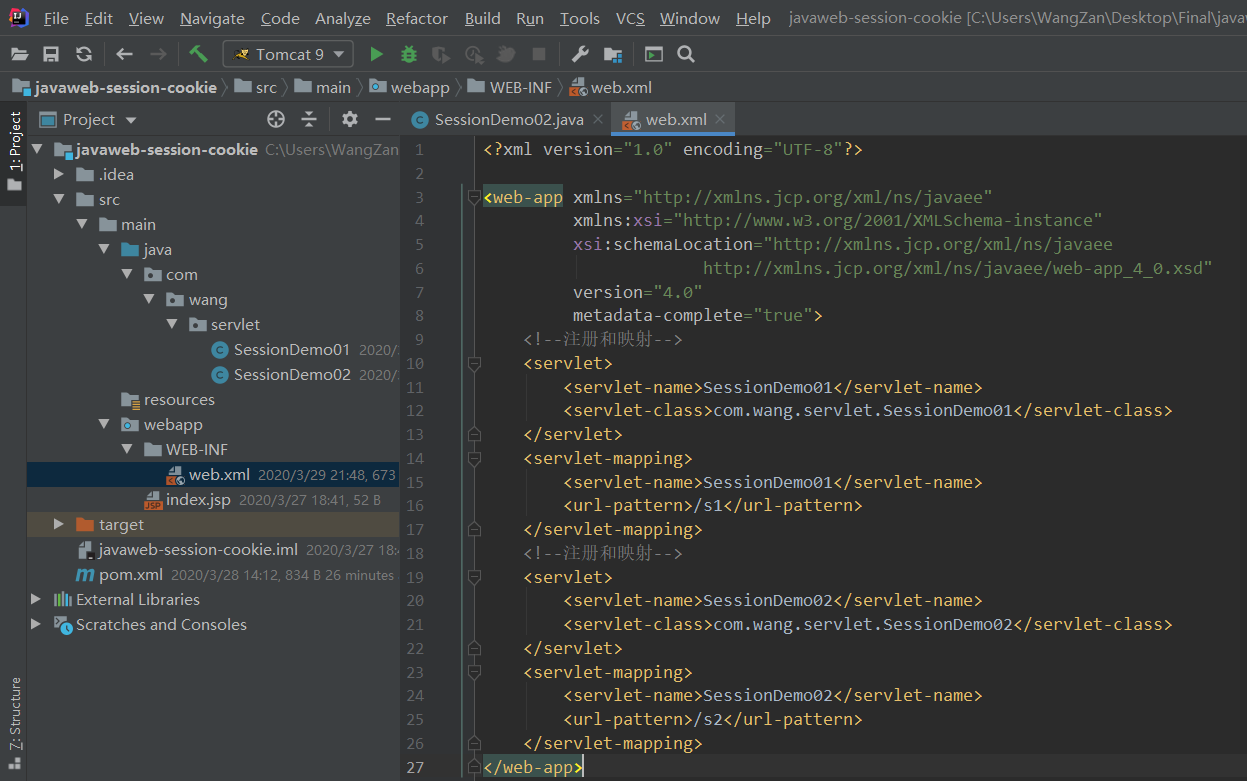This screenshot has width=1247, height=781.
Task: Close the web.xml editor tab
Action: point(720,119)
